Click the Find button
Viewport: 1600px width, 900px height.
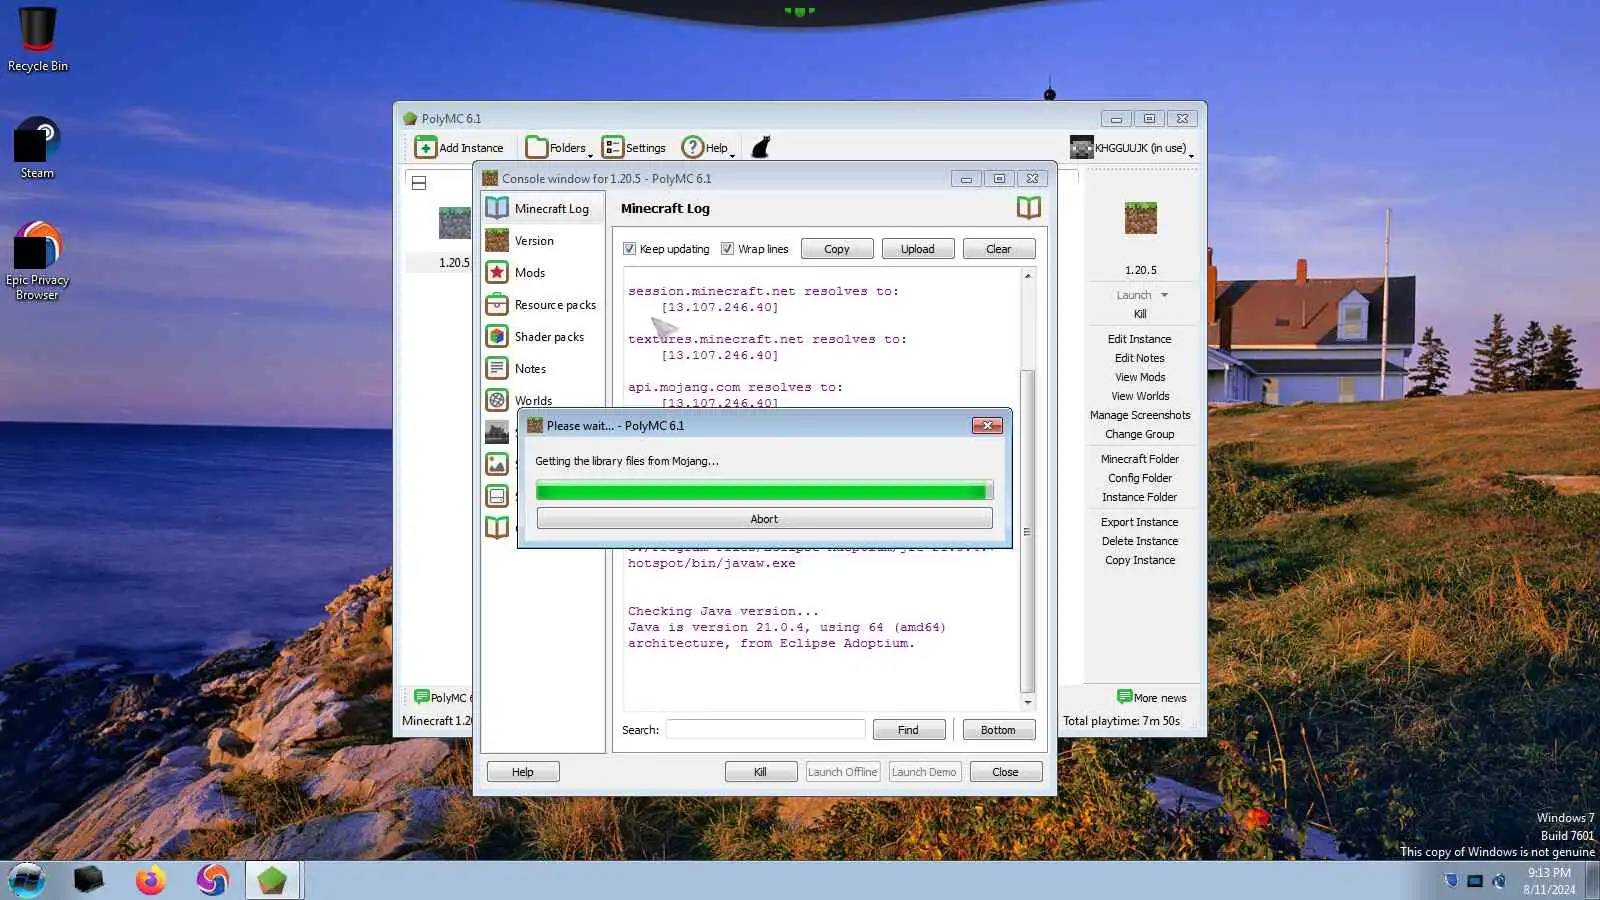(x=909, y=730)
